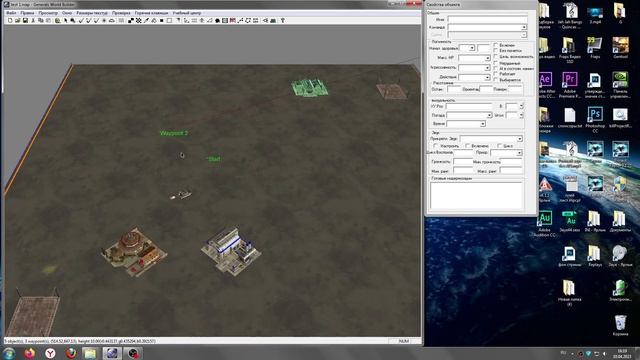Select the pointer arrow tool in toolbar
This screenshot has height=360, width=640.
click(x=65, y=20)
